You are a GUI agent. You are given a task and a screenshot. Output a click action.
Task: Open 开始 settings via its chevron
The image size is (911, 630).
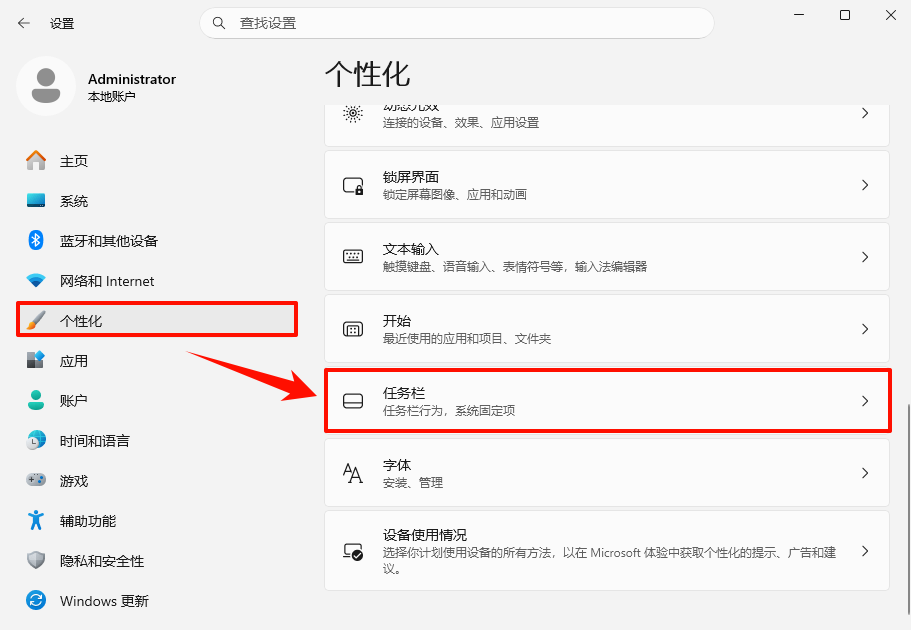[865, 329]
